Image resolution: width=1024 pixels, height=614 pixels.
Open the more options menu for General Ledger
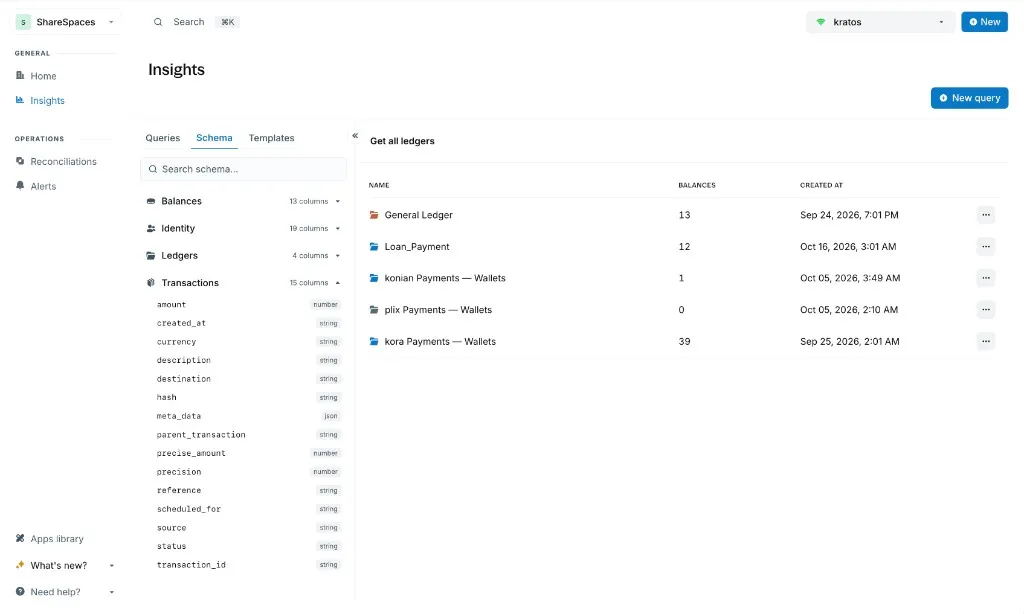pos(986,215)
